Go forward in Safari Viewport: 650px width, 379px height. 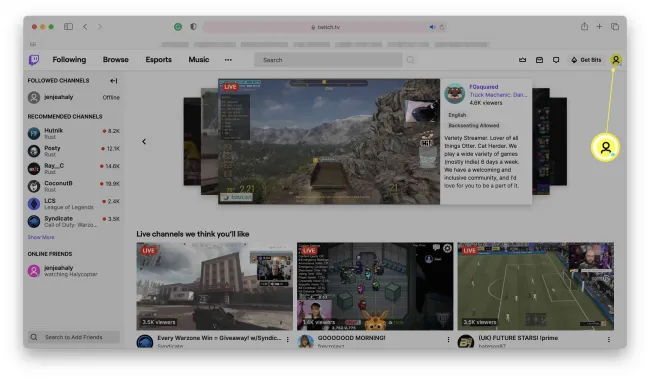click(99, 27)
